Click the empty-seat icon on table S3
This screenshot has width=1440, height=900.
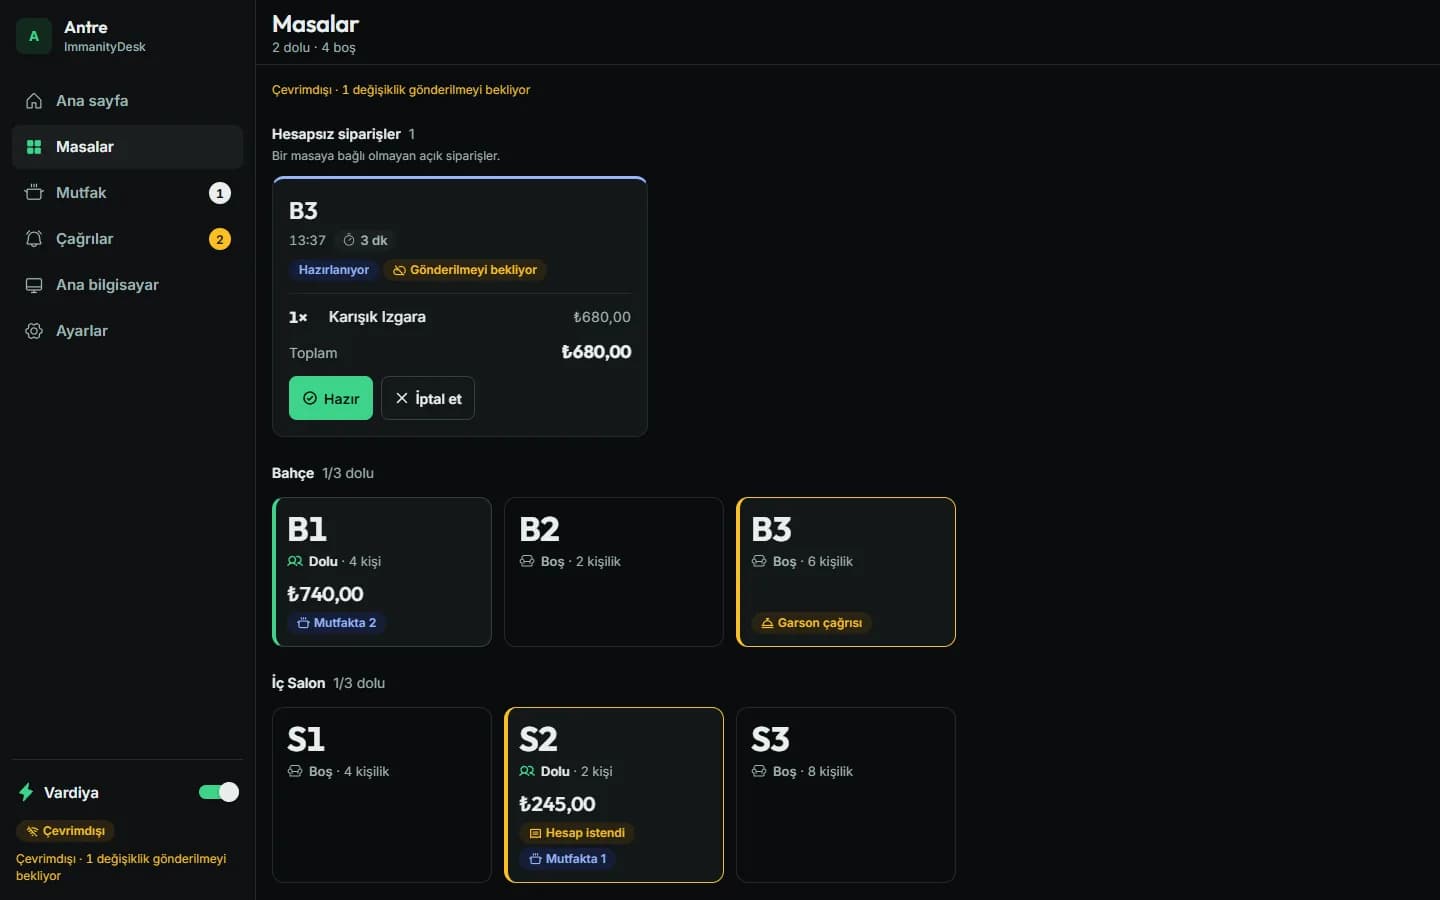tap(759, 771)
